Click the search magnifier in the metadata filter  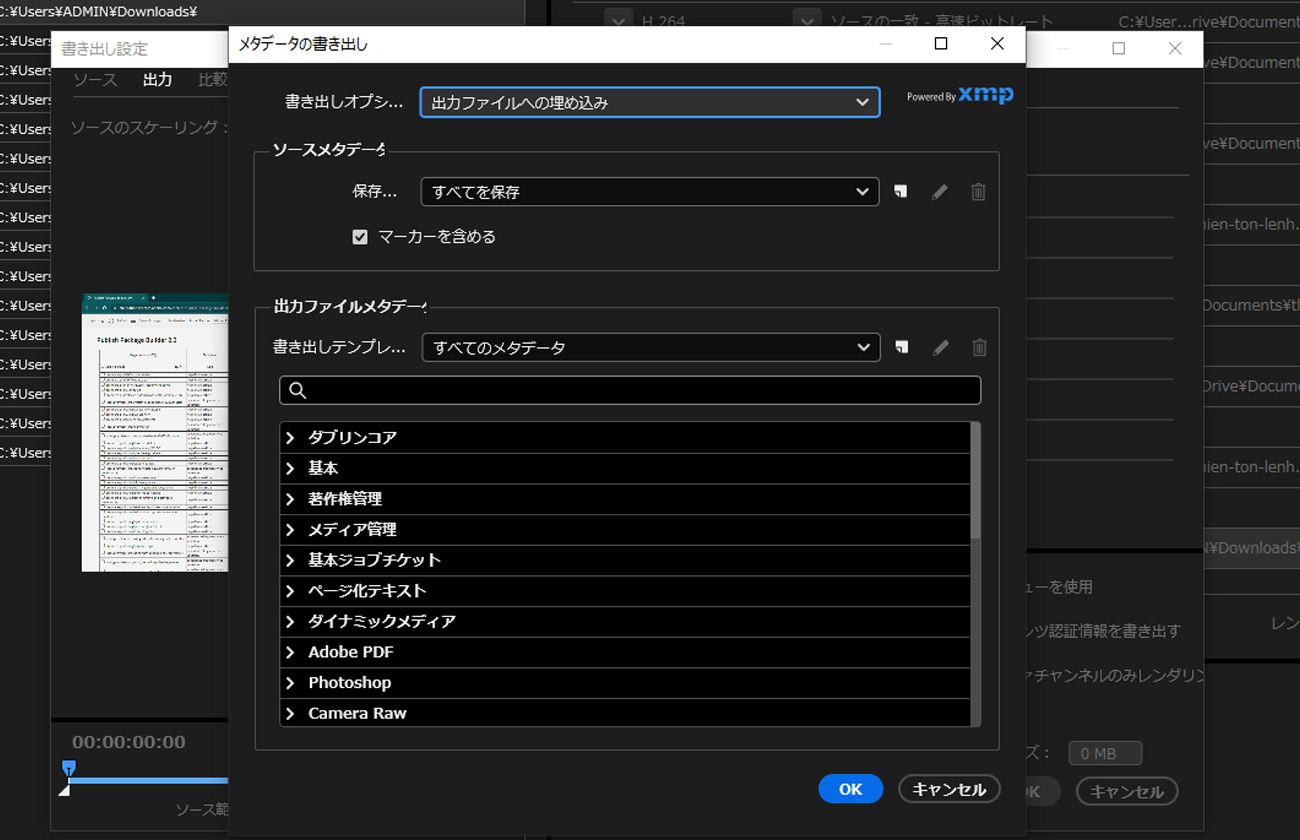point(297,390)
